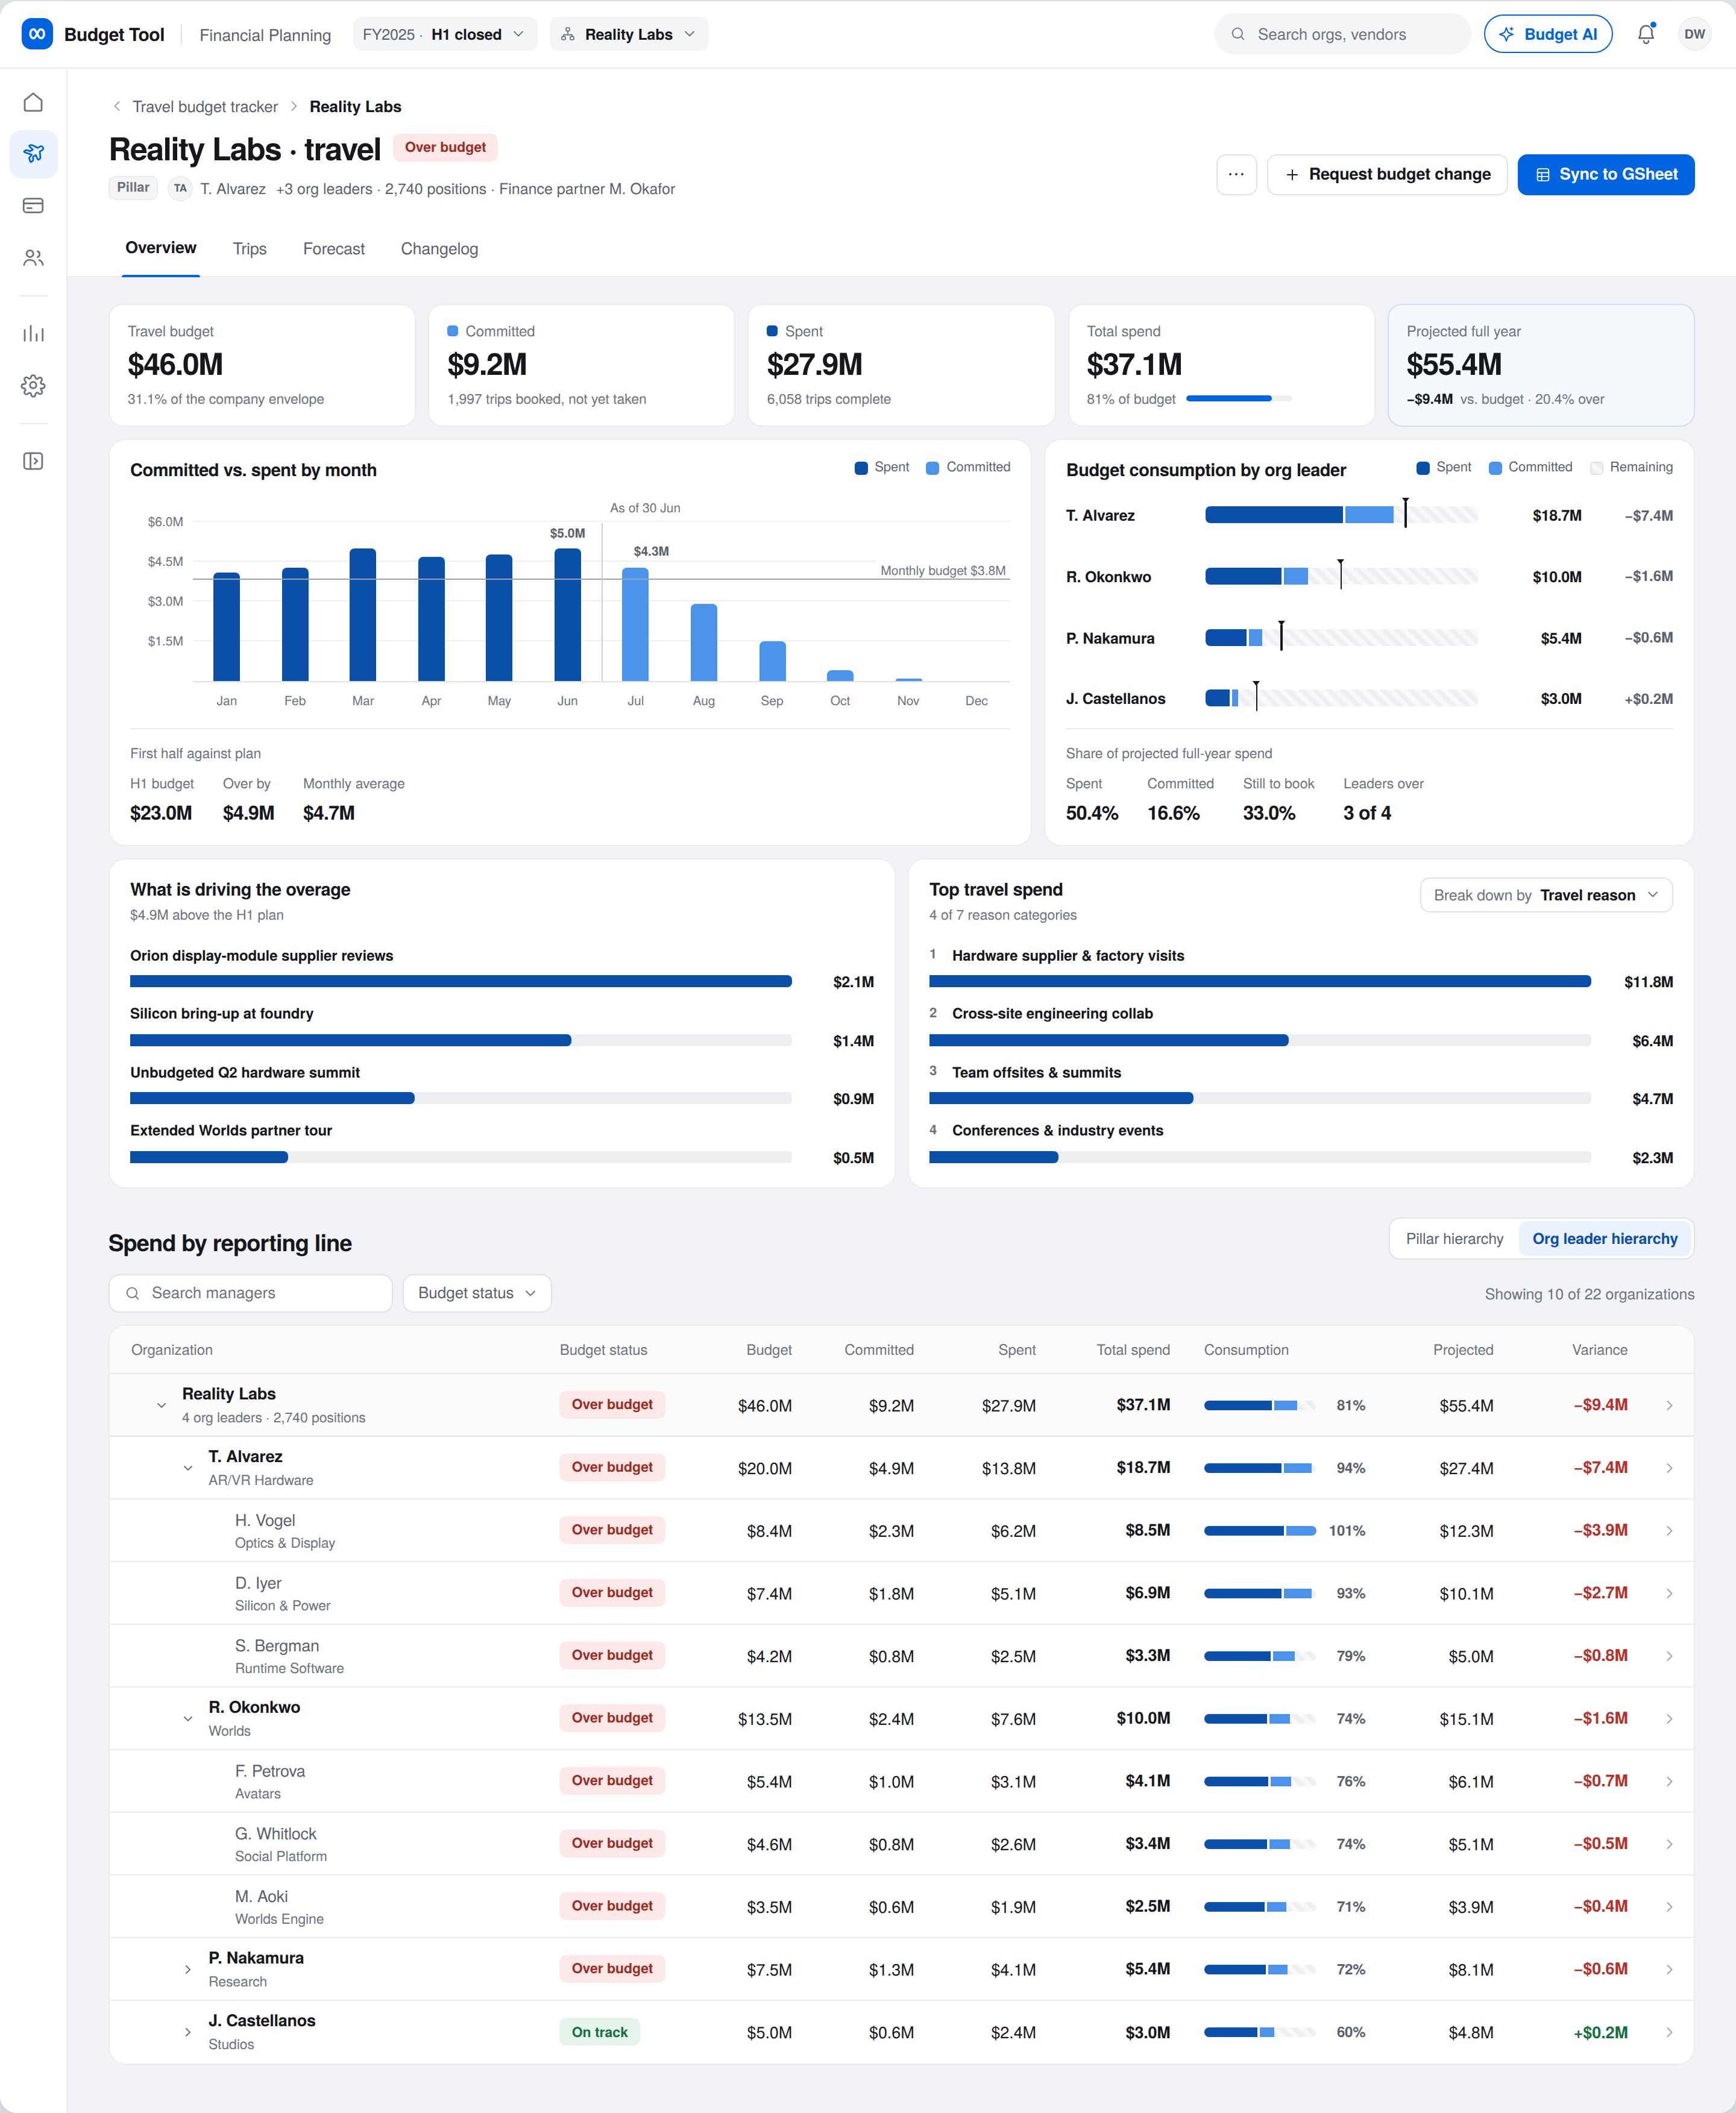This screenshot has height=2113, width=1736.
Task: Open row arrow for D. Iyer row
Action: (1669, 1593)
